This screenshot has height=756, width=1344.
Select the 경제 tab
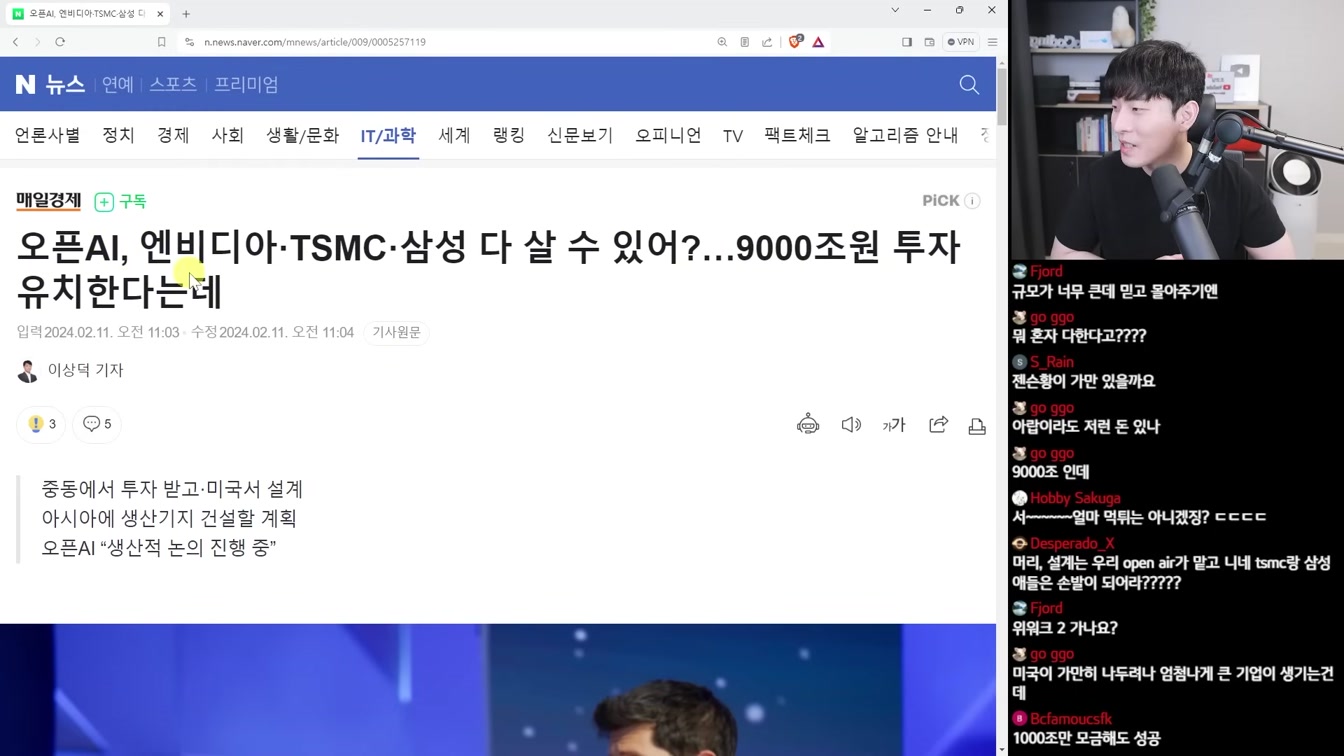tap(173, 135)
